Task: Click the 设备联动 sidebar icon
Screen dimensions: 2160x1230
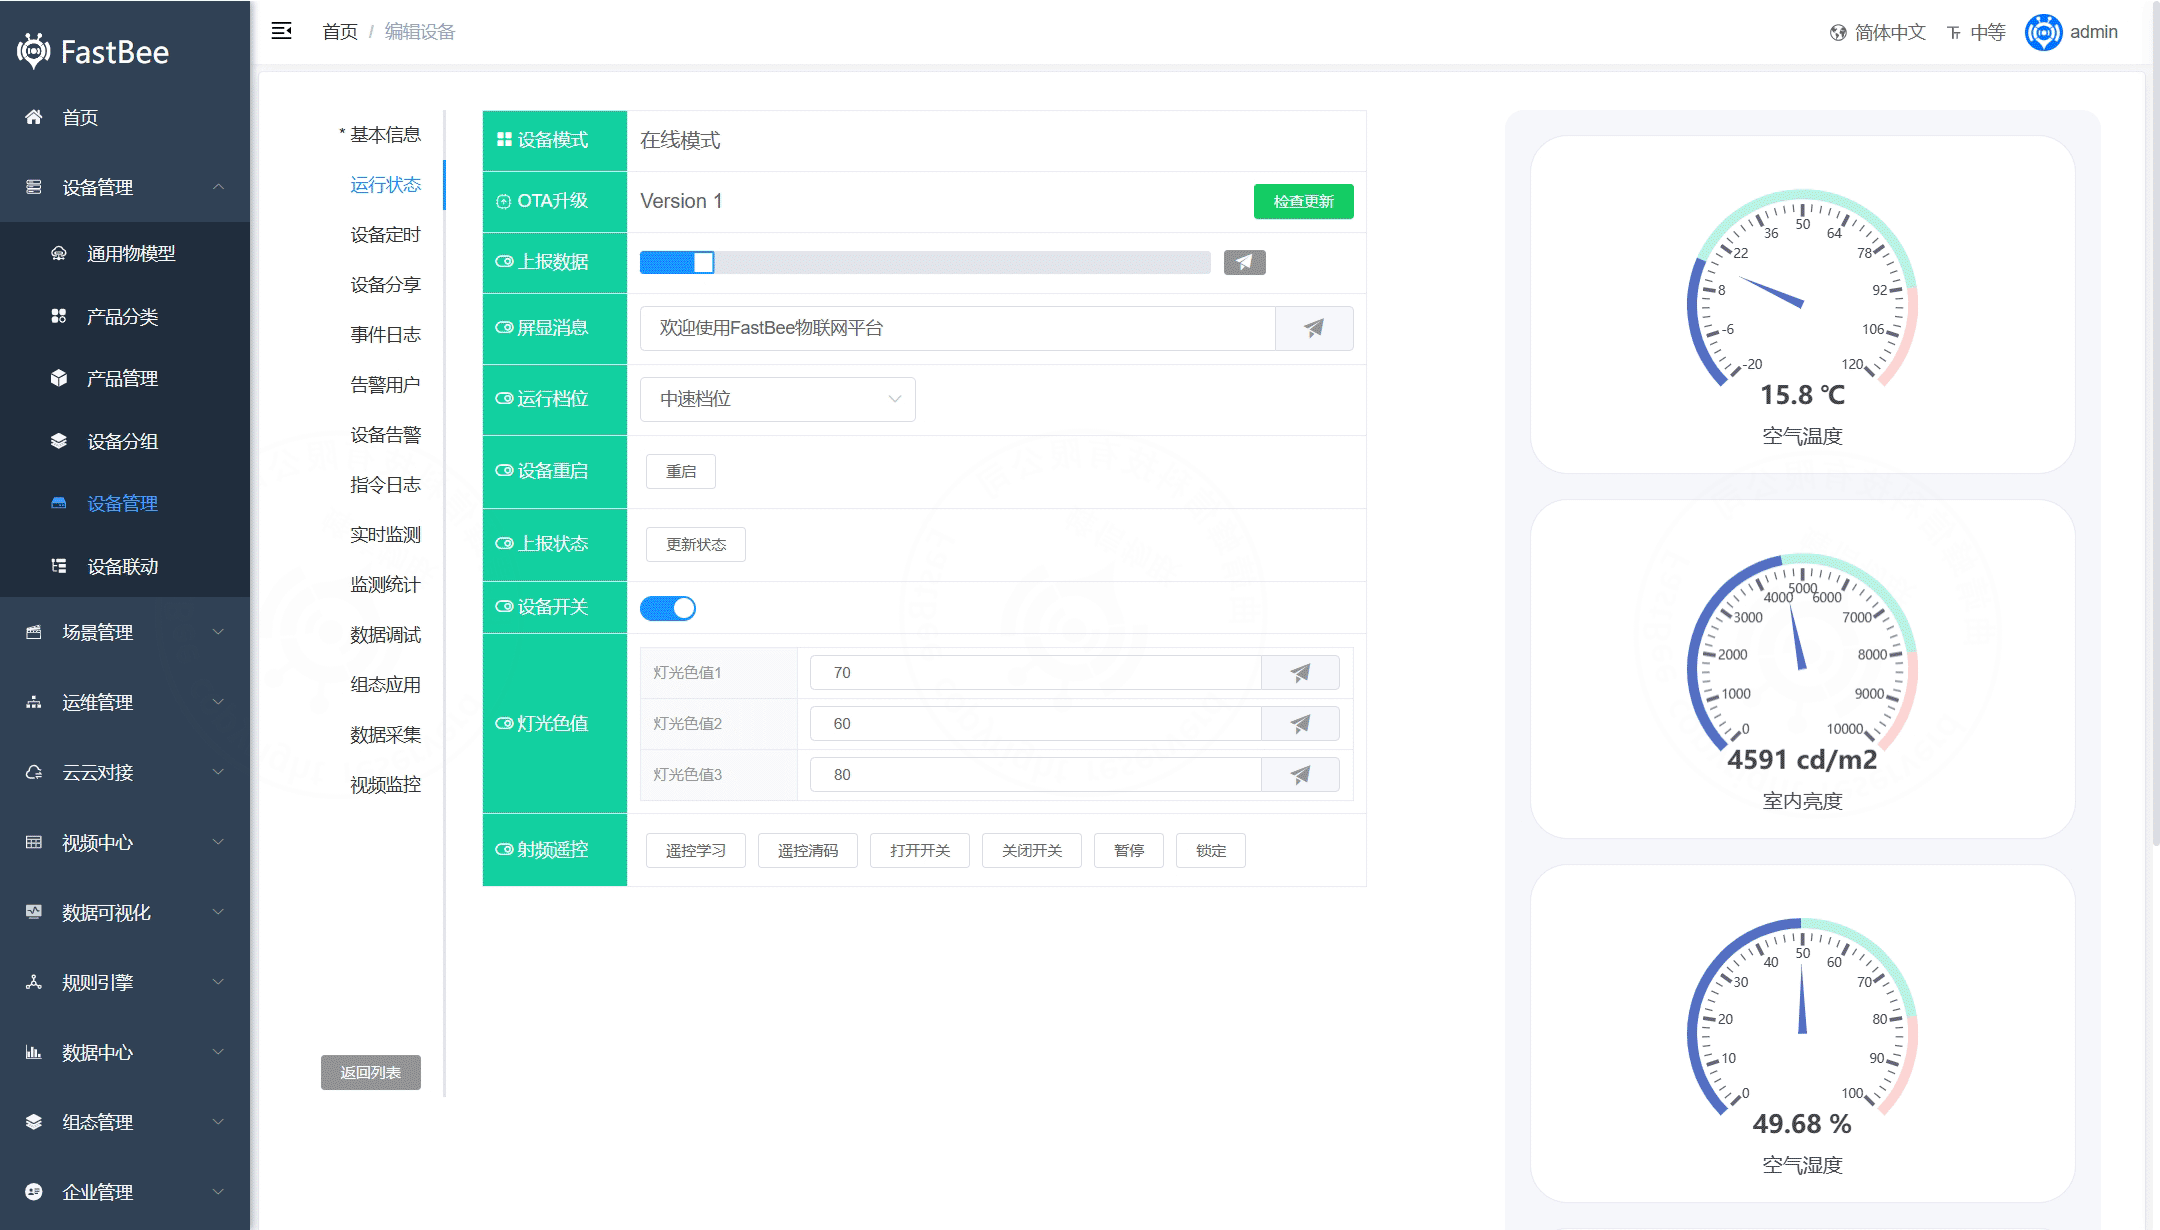Action: click(x=59, y=566)
